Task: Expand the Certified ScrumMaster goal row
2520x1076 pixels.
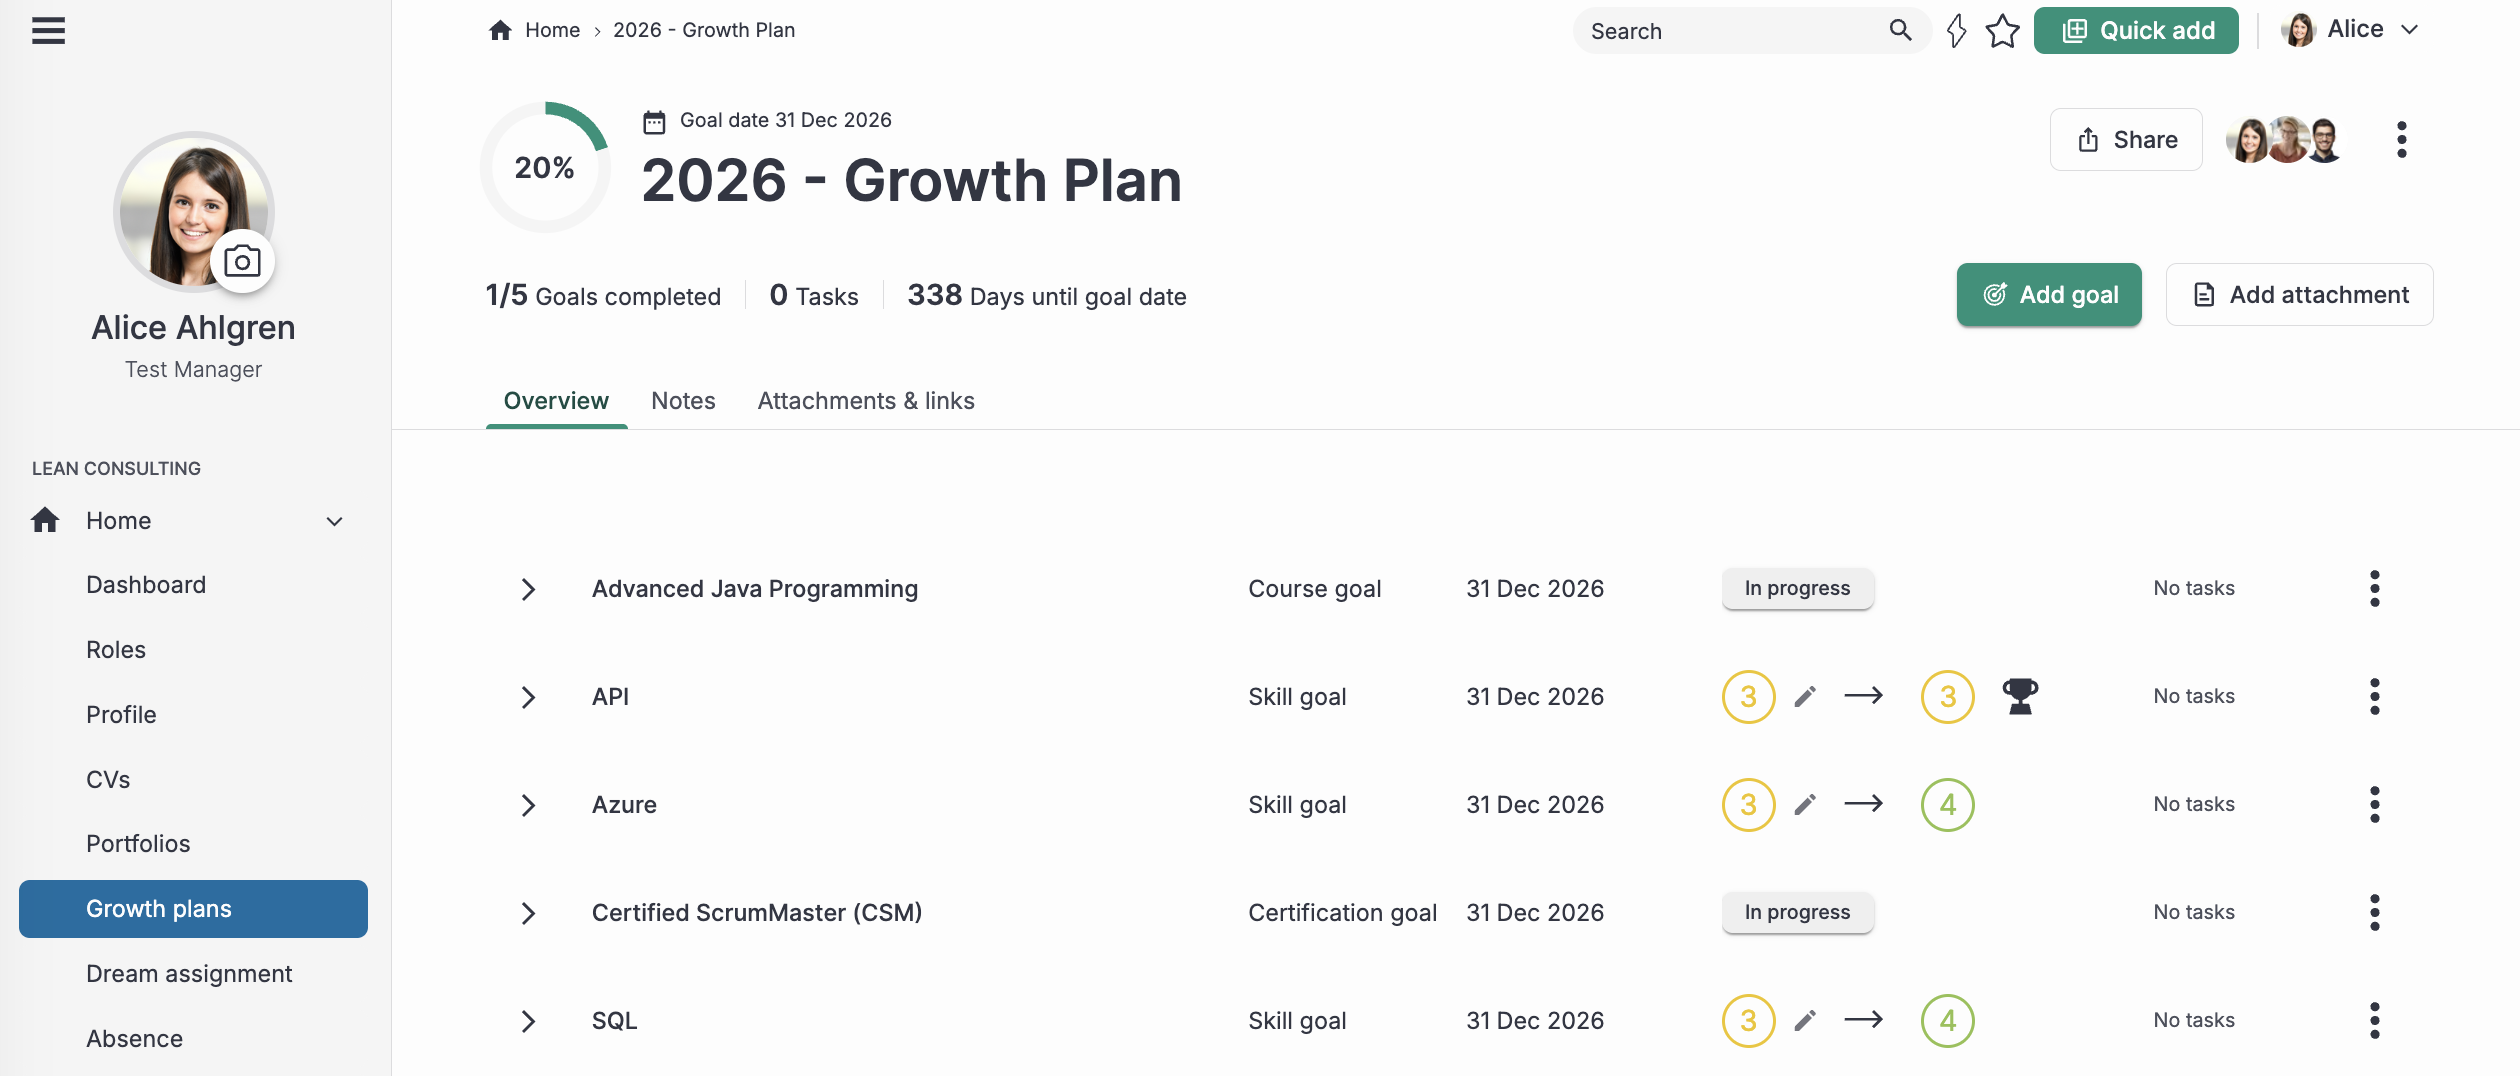Action: click(x=528, y=912)
